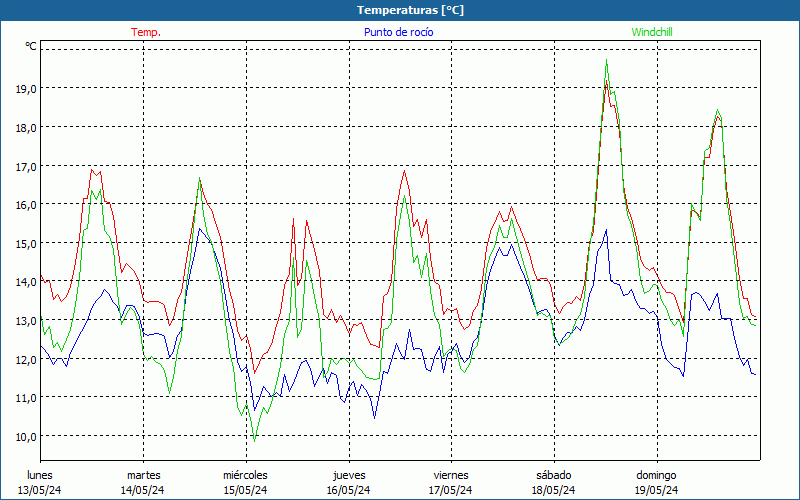Click the 'jueves' day label

349,475
